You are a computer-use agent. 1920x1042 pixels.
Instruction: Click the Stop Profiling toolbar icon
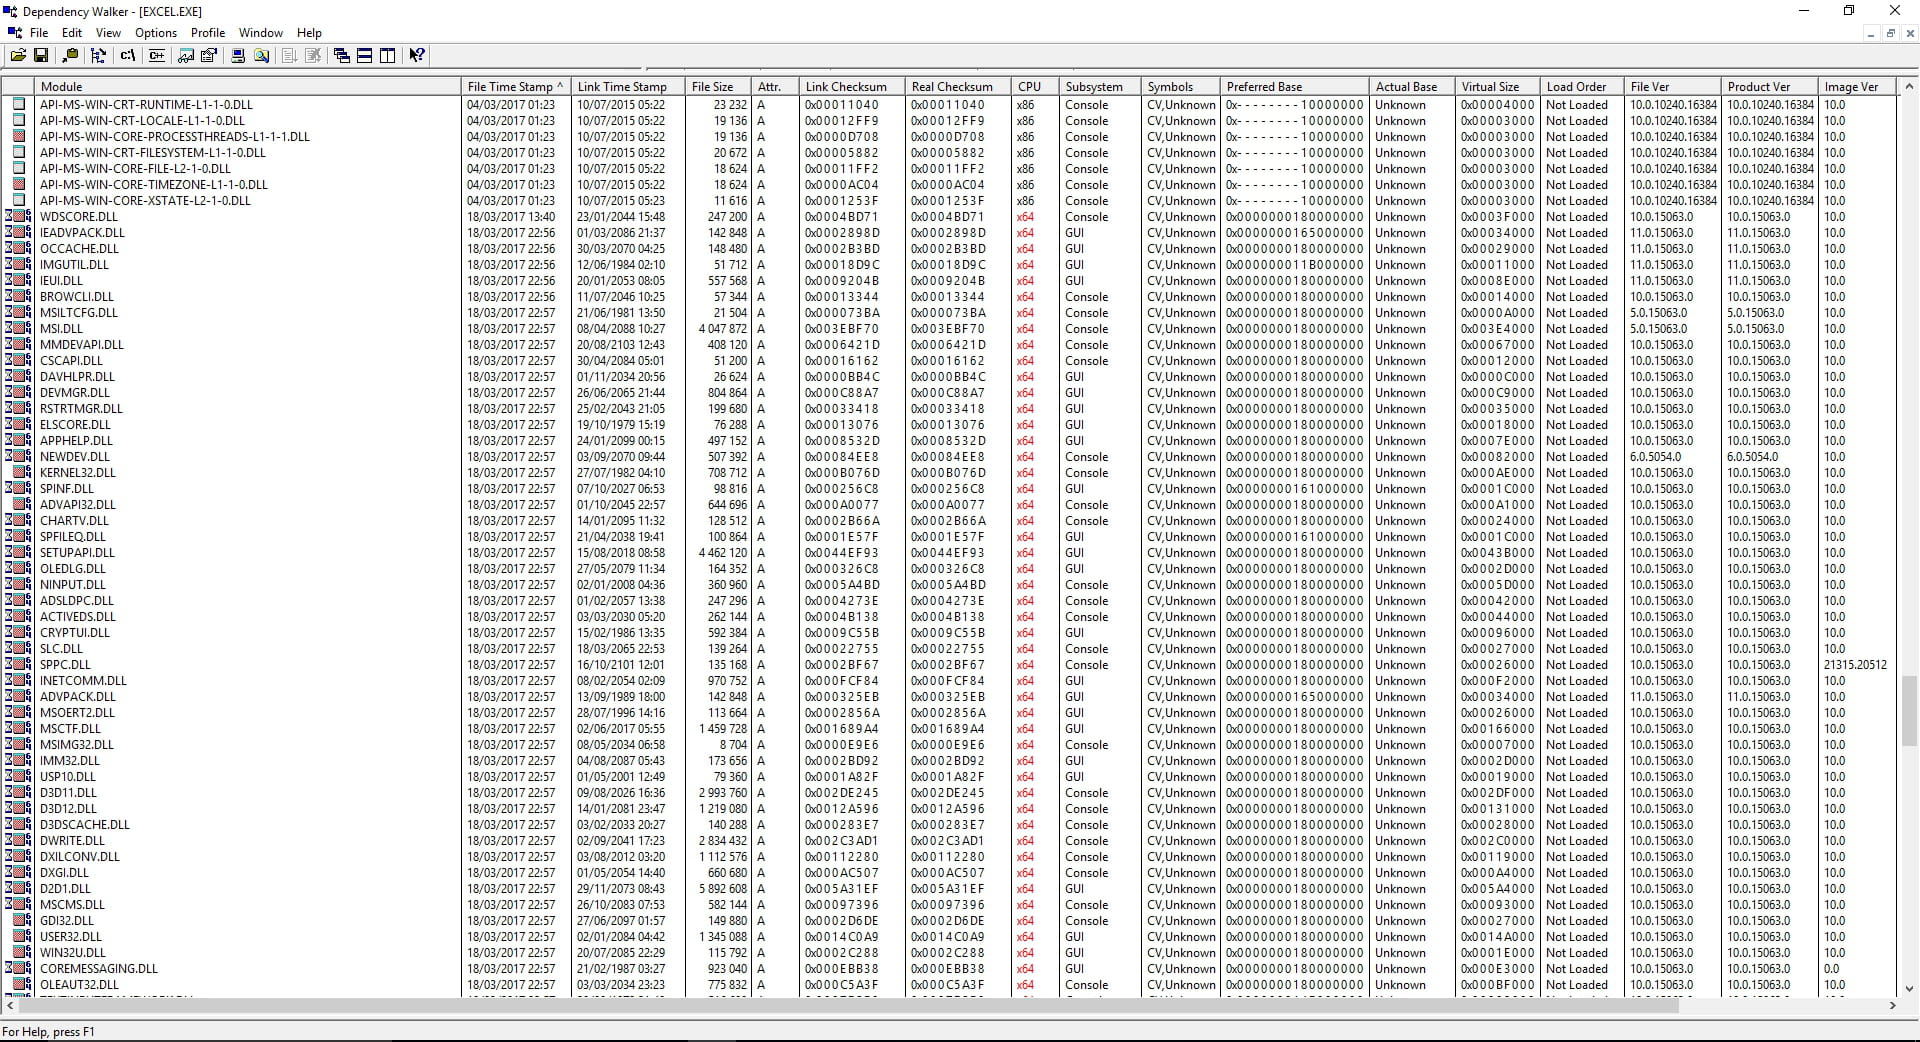[313, 56]
